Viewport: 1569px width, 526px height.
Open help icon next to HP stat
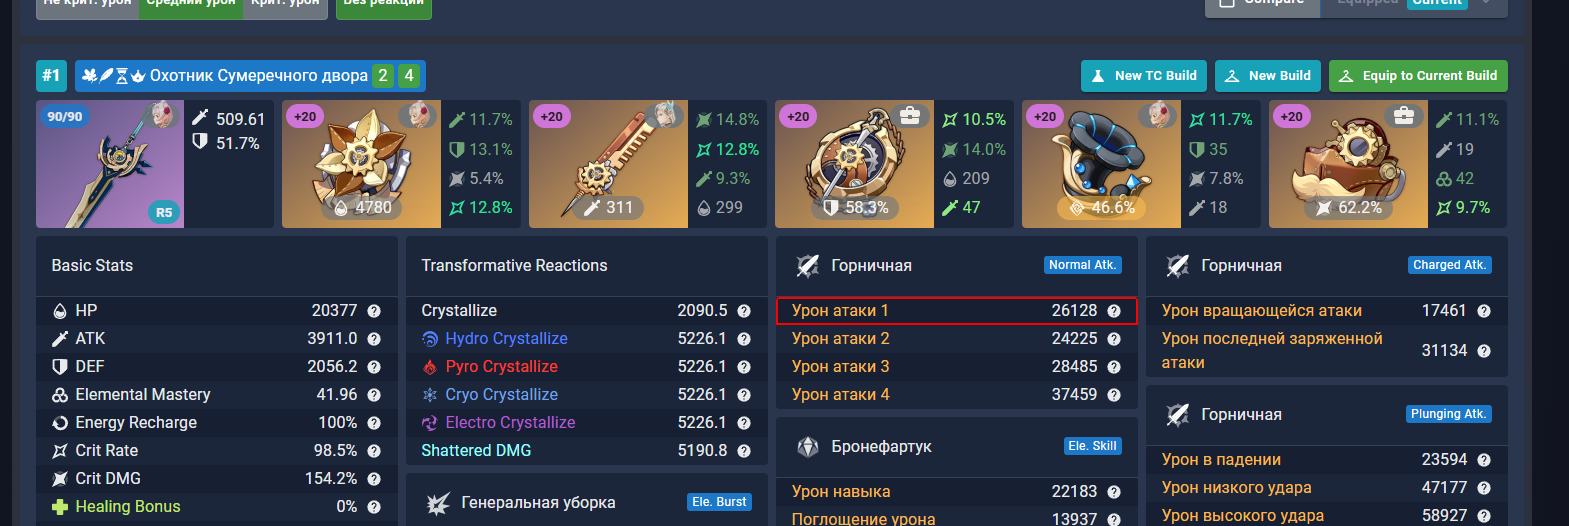pyautogui.click(x=374, y=311)
